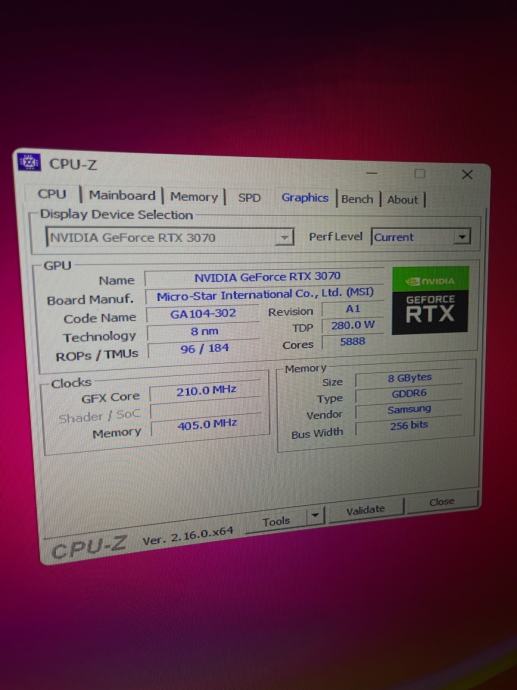The width and height of the screenshot is (517, 690).
Task: Click the GFX Core clock value field
Action: pyautogui.click(x=206, y=391)
